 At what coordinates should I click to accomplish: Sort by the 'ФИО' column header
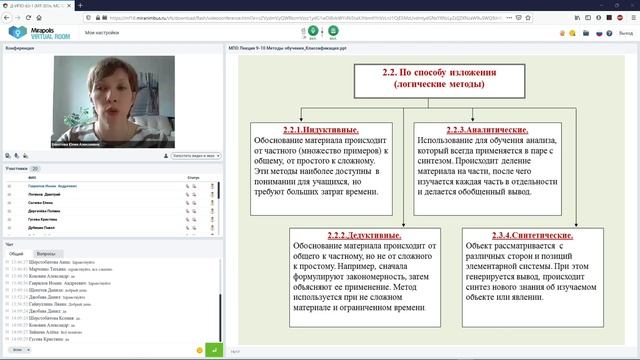[x=32, y=178]
